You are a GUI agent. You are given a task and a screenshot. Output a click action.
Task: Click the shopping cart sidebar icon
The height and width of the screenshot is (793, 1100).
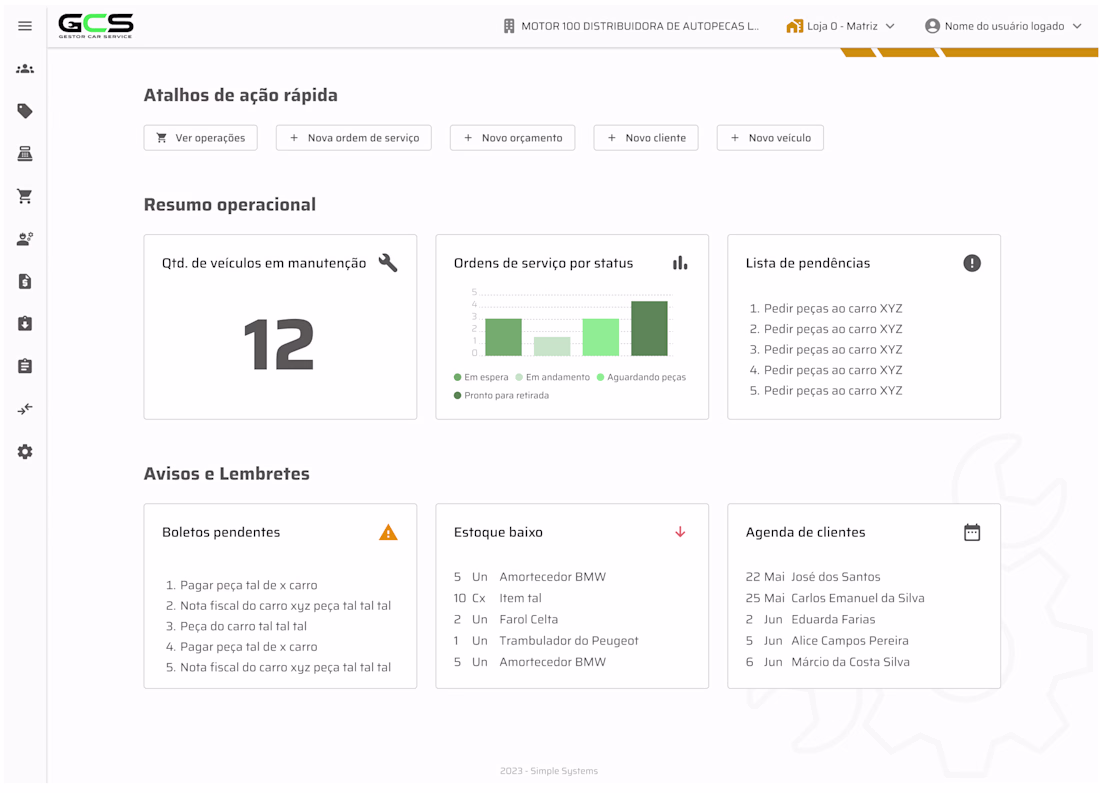click(x=25, y=196)
